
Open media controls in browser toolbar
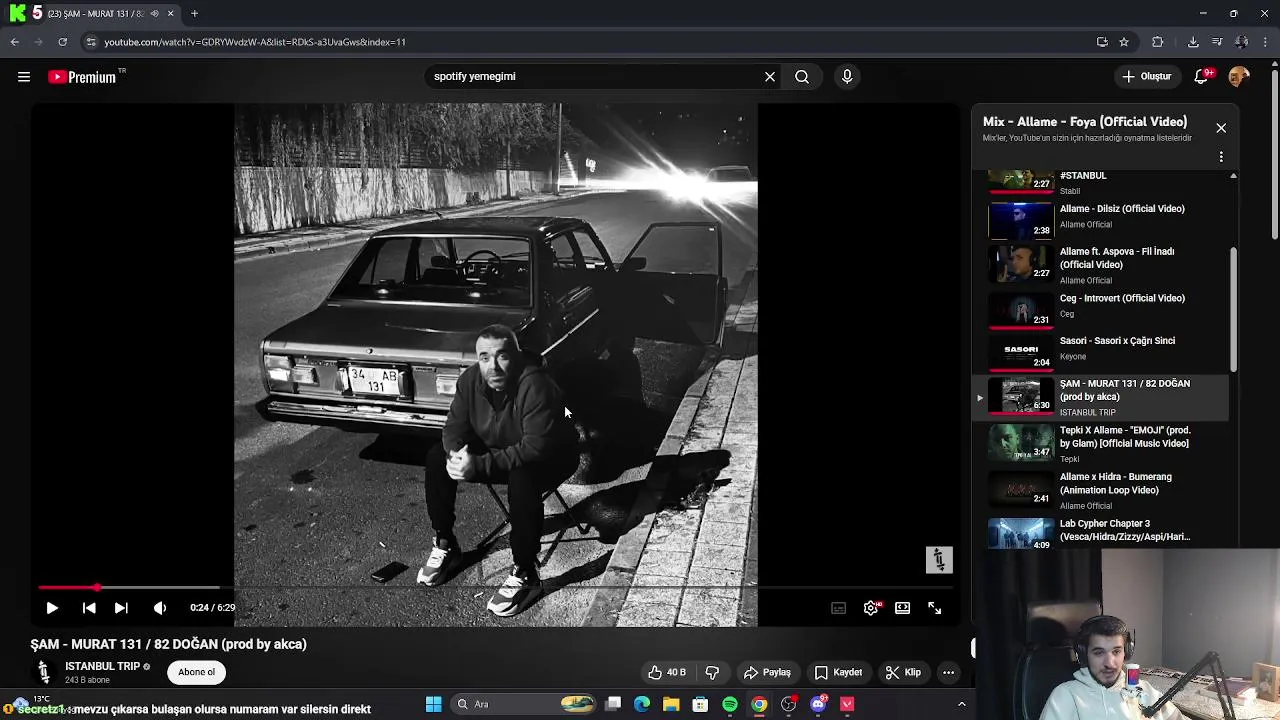pyautogui.click(x=1217, y=42)
